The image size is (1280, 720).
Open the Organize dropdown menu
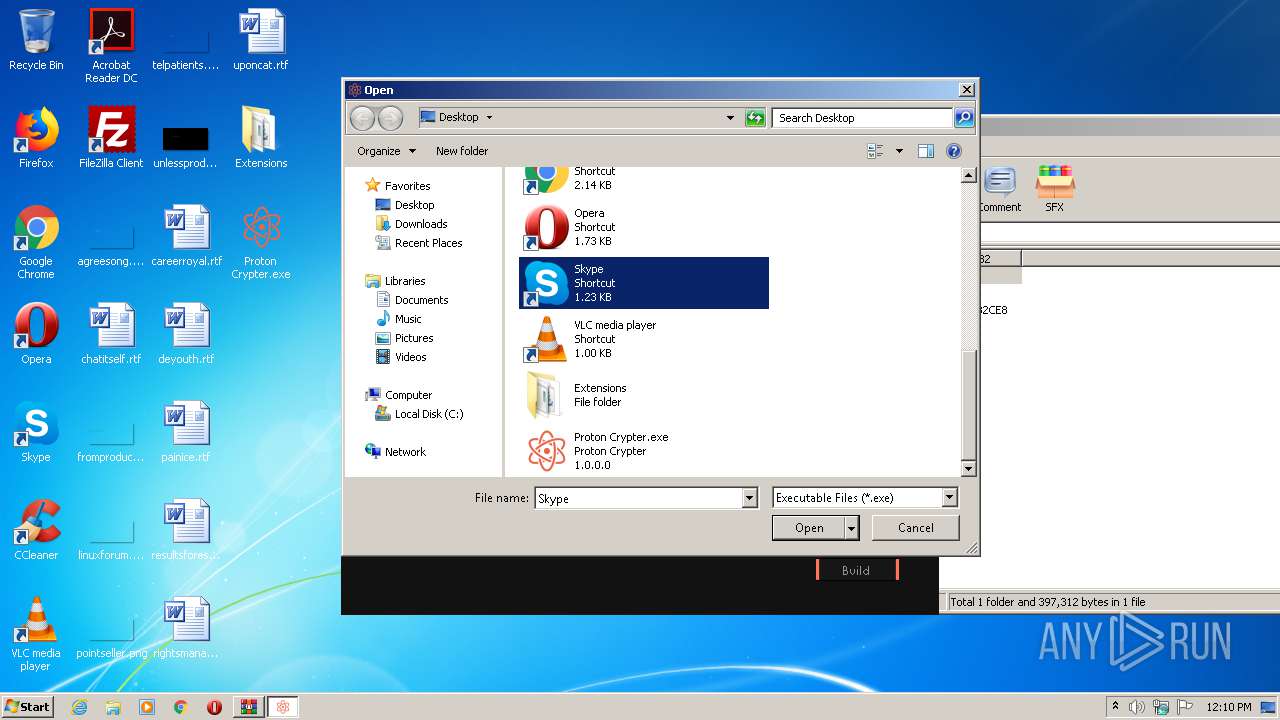[386, 151]
